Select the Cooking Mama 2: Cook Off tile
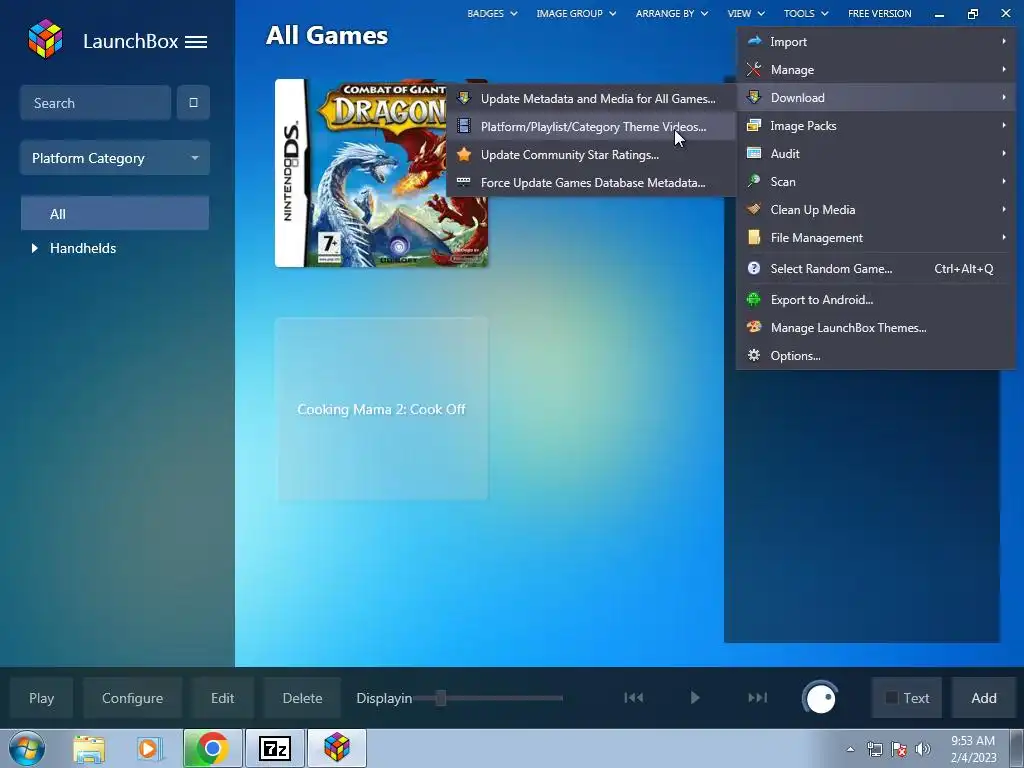The height and width of the screenshot is (768, 1024). tap(381, 409)
